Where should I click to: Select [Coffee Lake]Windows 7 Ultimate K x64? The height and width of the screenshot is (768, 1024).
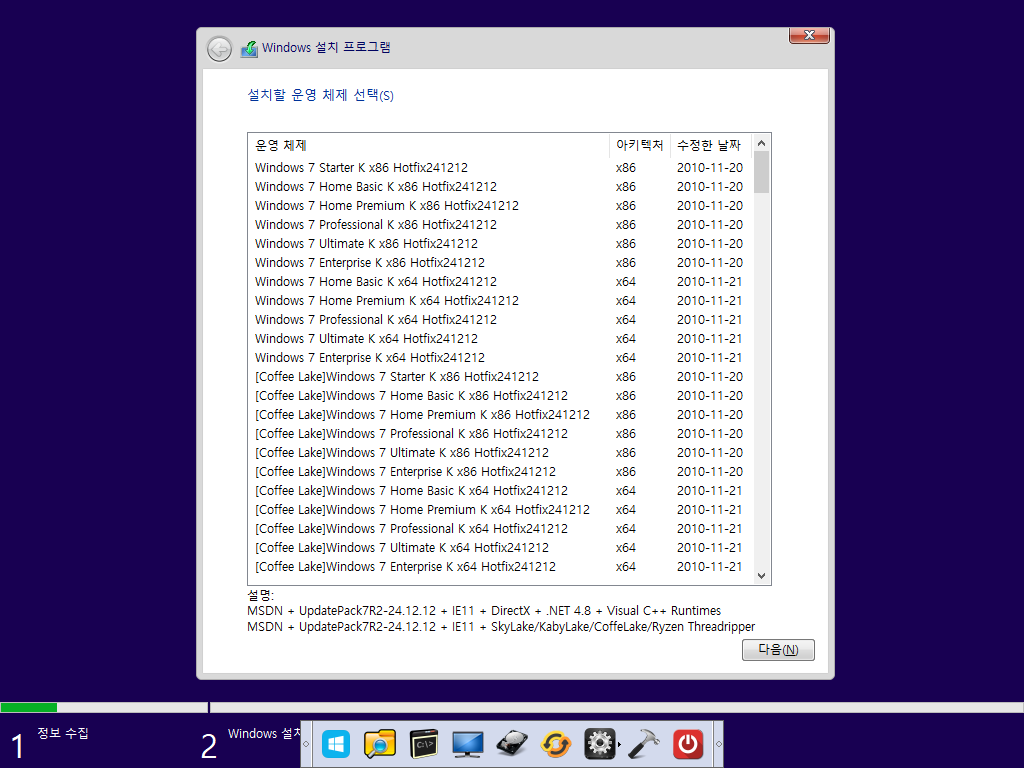(500, 547)
